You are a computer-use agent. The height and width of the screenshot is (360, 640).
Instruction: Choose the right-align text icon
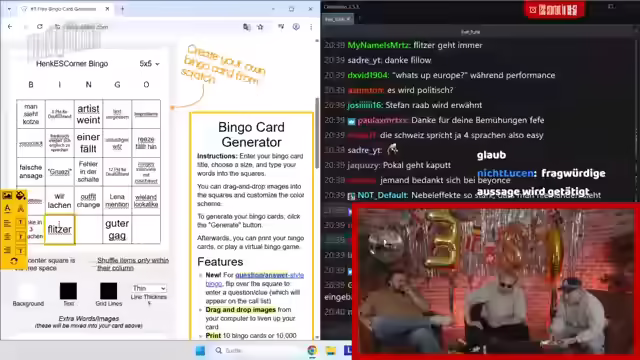(7, 250)
